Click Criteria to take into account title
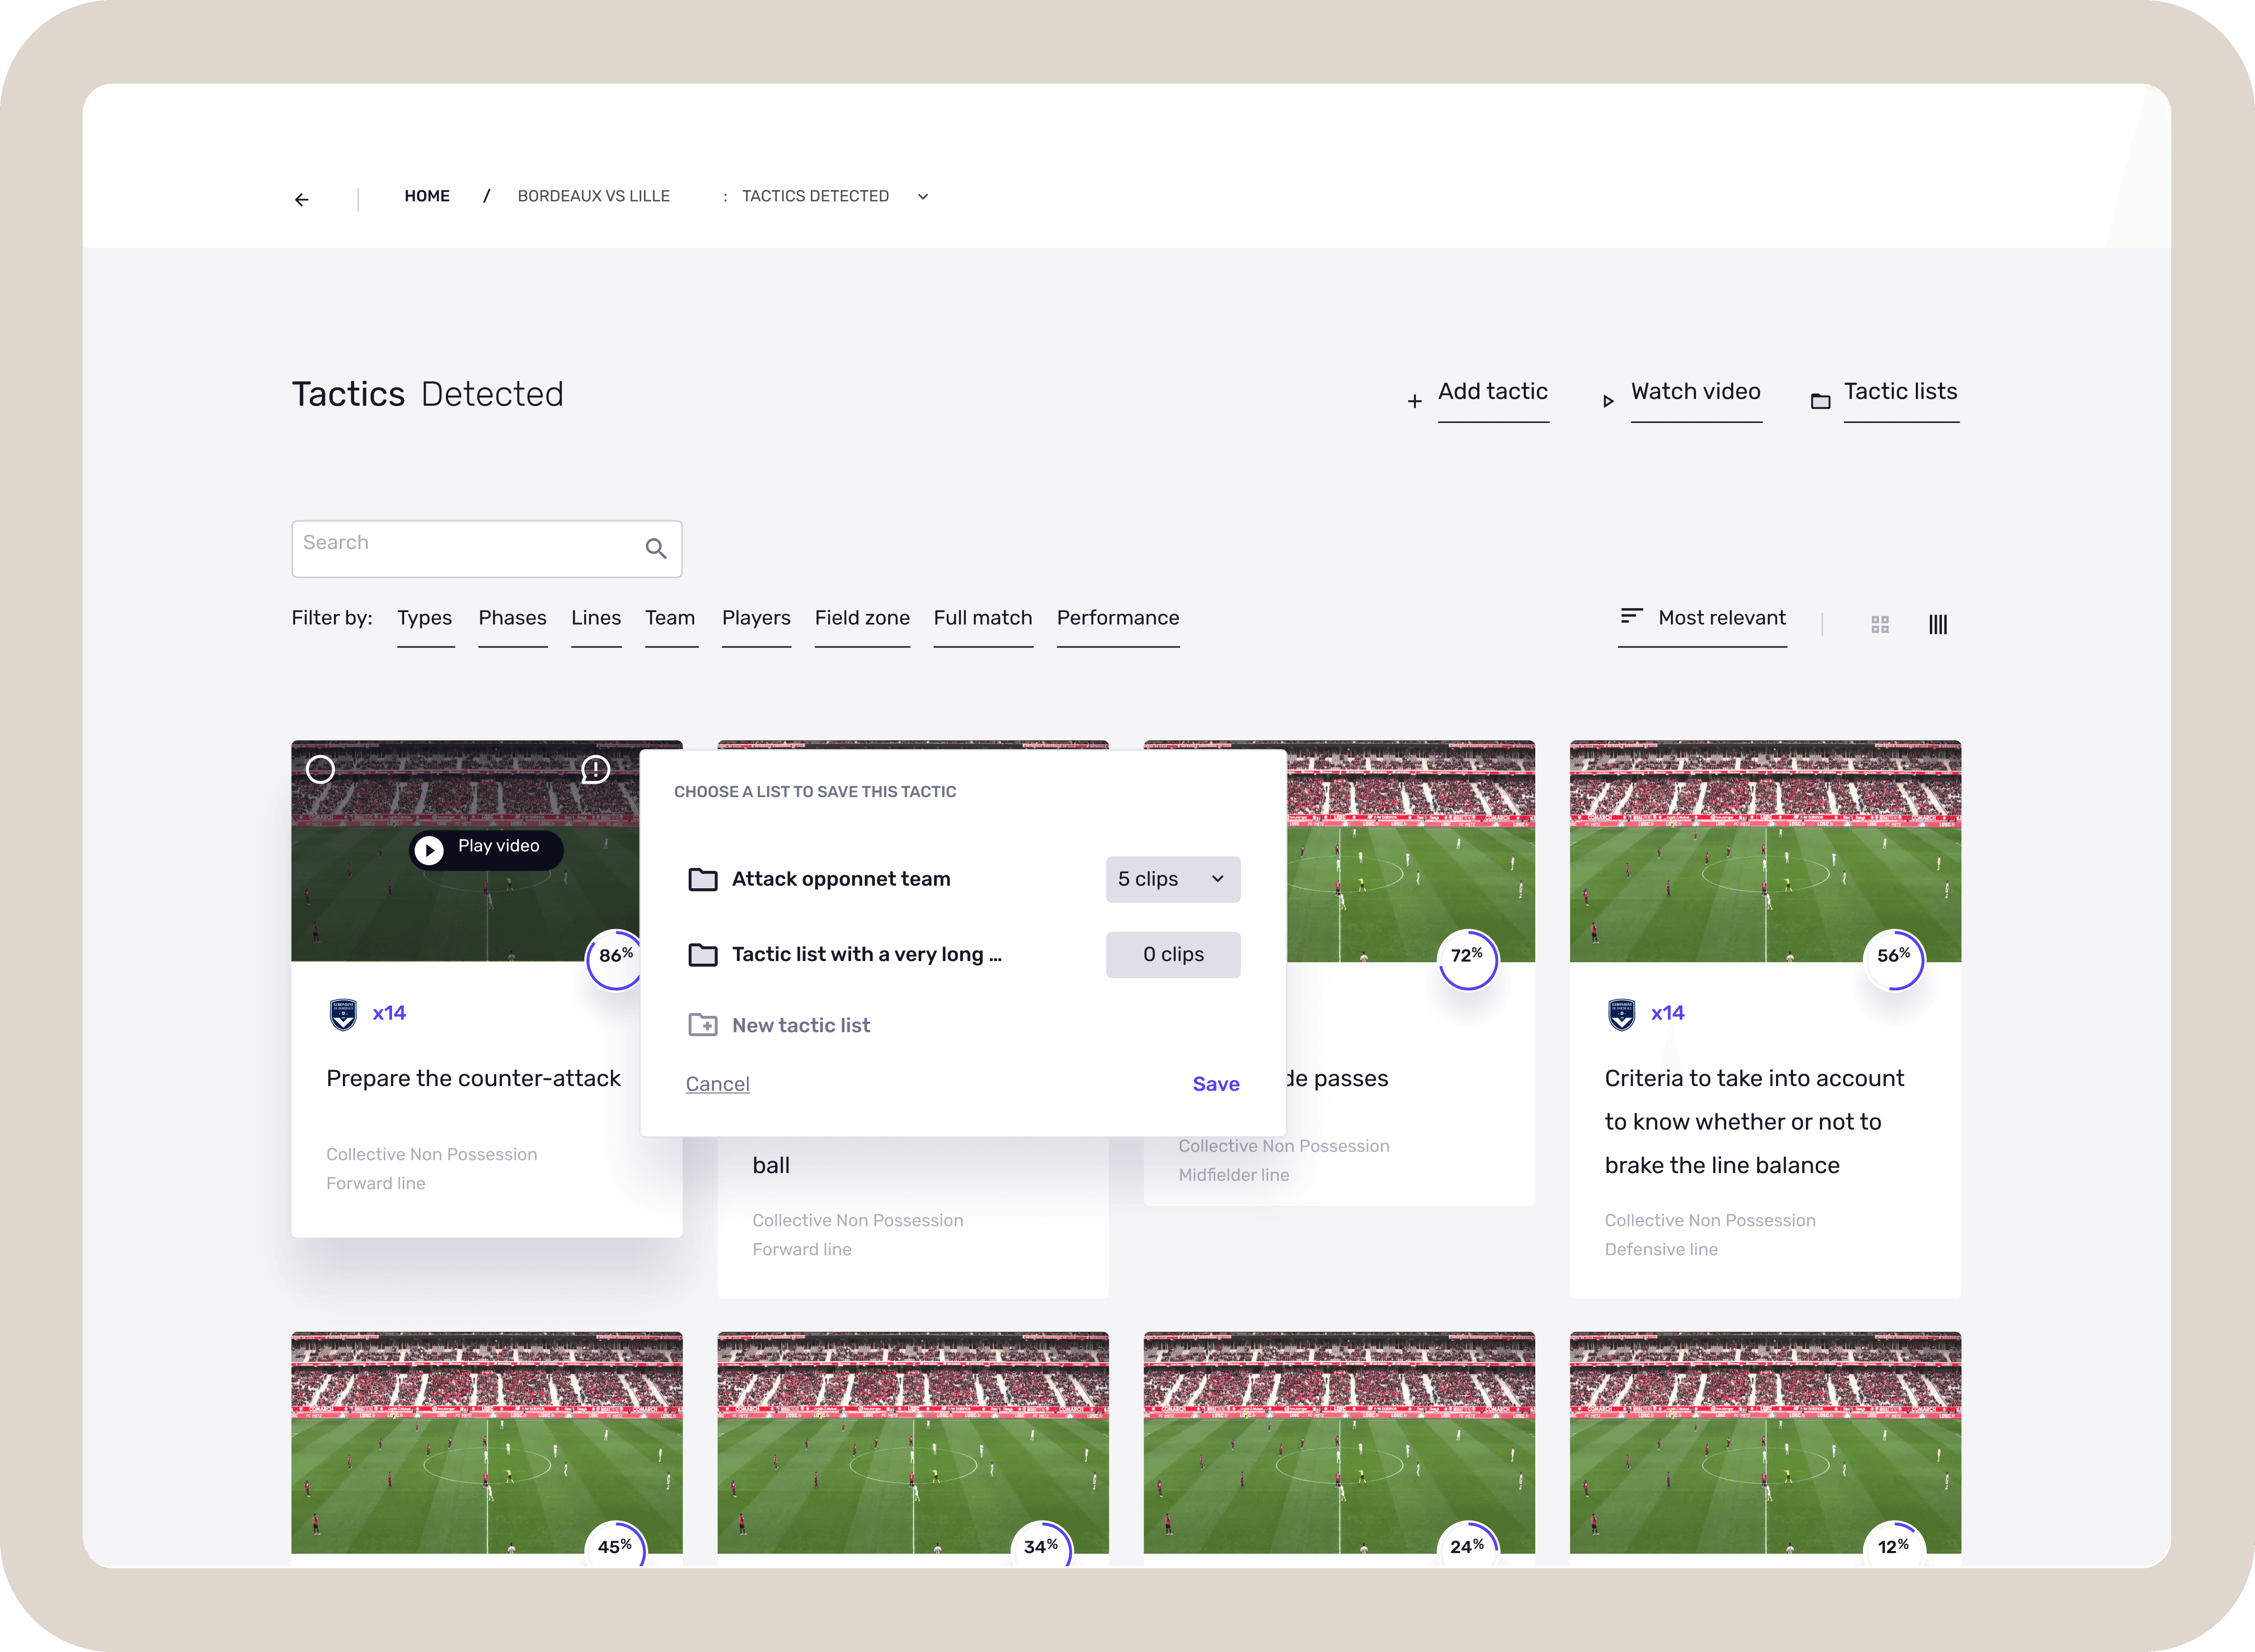 (1754, 1121)
